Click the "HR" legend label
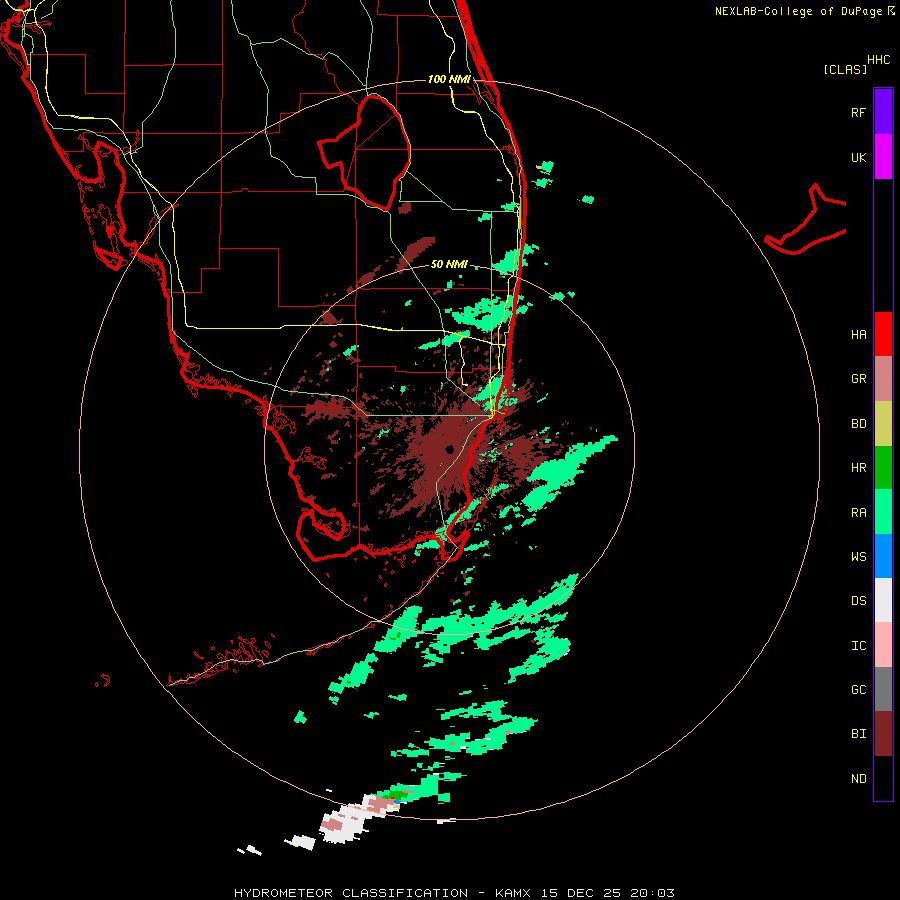 pyautogui.click(x=858, y=468)
